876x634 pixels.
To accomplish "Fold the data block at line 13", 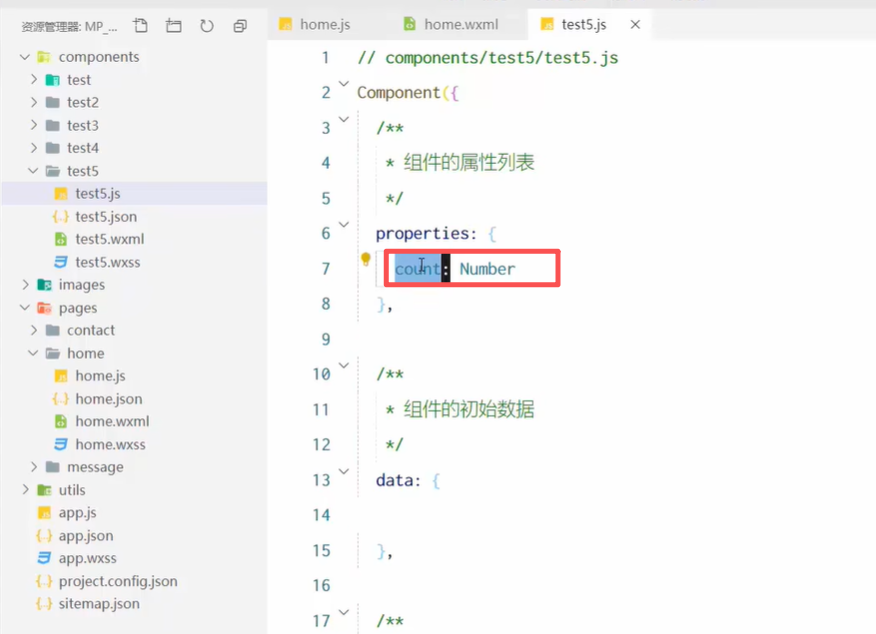I will 344,471.
